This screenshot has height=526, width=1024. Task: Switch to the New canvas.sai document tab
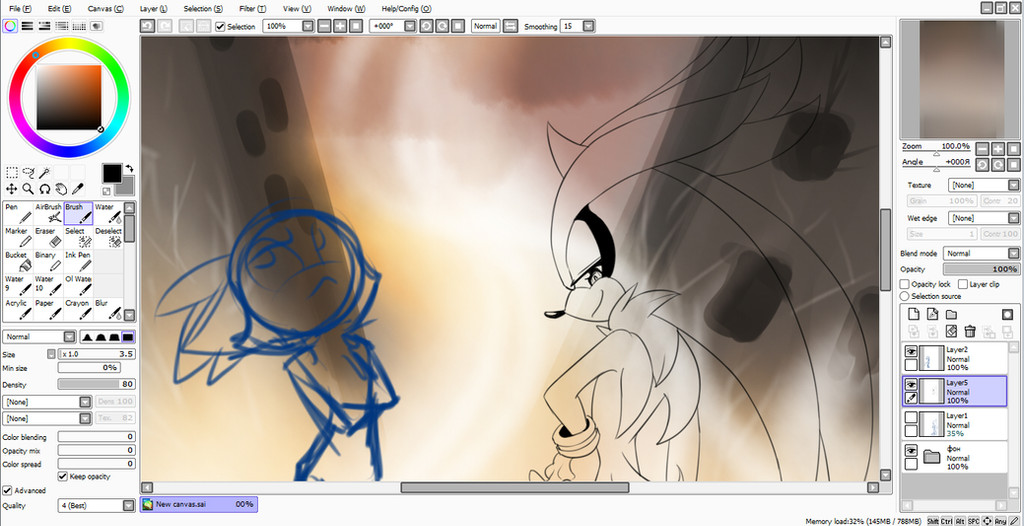(199, 504)
